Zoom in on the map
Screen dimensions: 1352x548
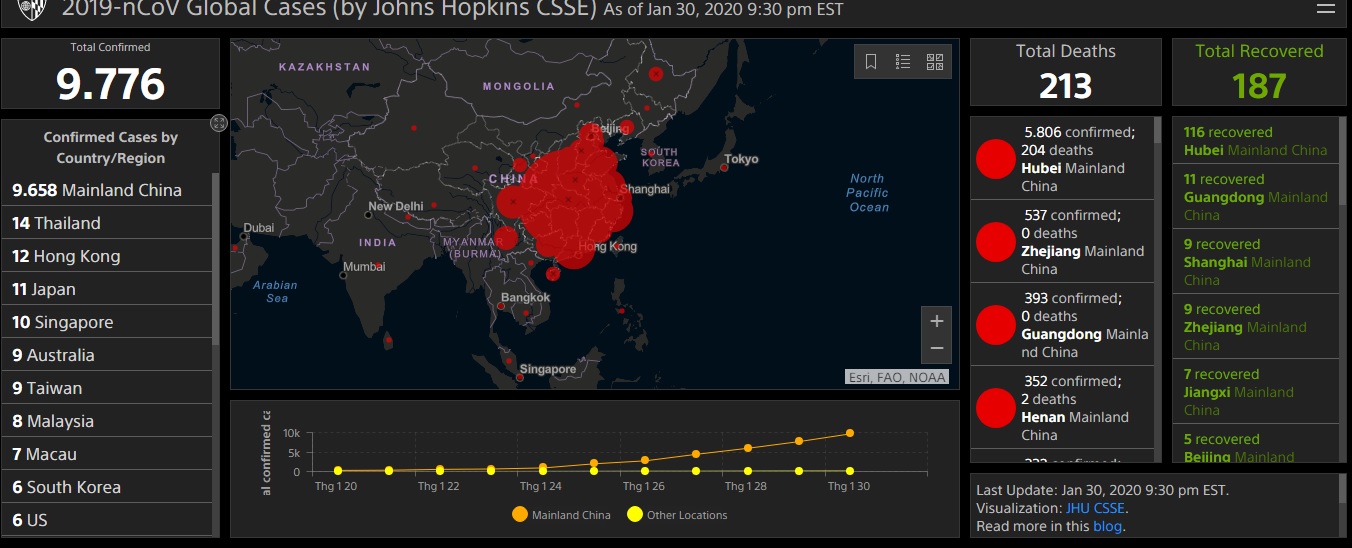pyautogui.click(x=936, y=321)
